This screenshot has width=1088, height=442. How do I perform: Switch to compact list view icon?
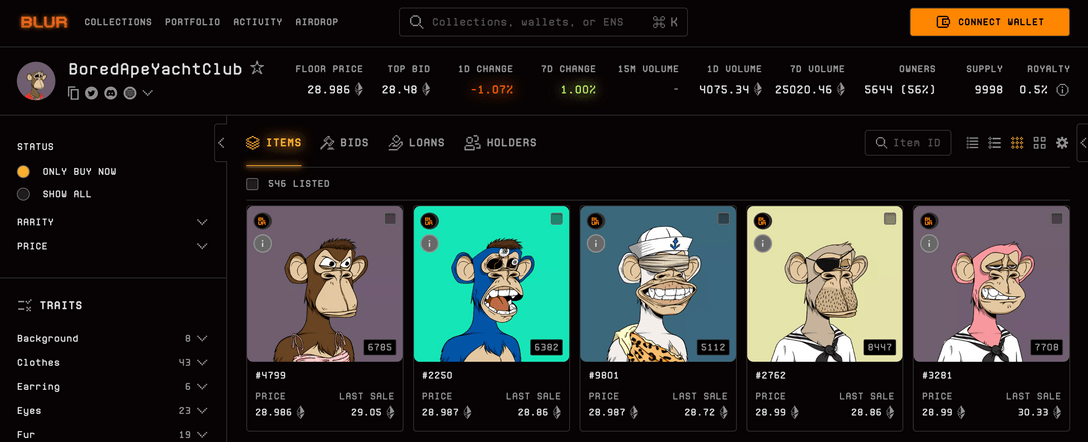pyautogui.click(x=972, y=143)
